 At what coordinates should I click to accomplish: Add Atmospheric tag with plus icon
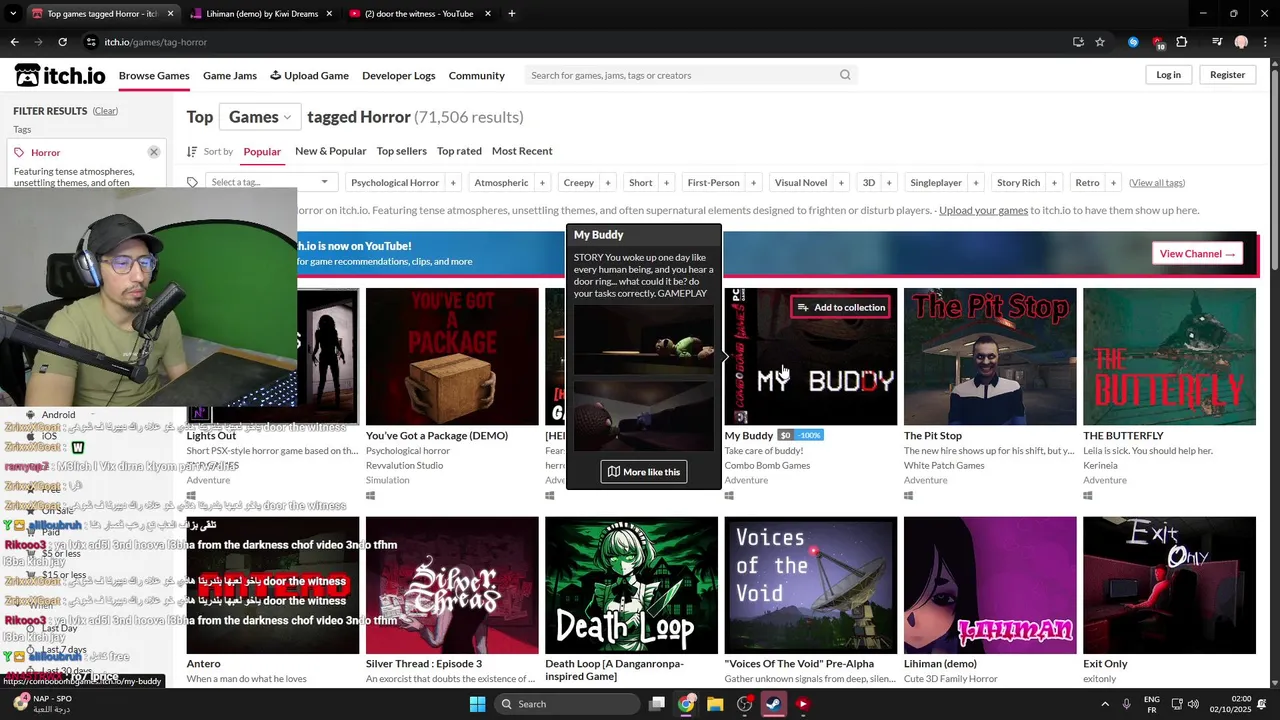click(x=542, y=182)
